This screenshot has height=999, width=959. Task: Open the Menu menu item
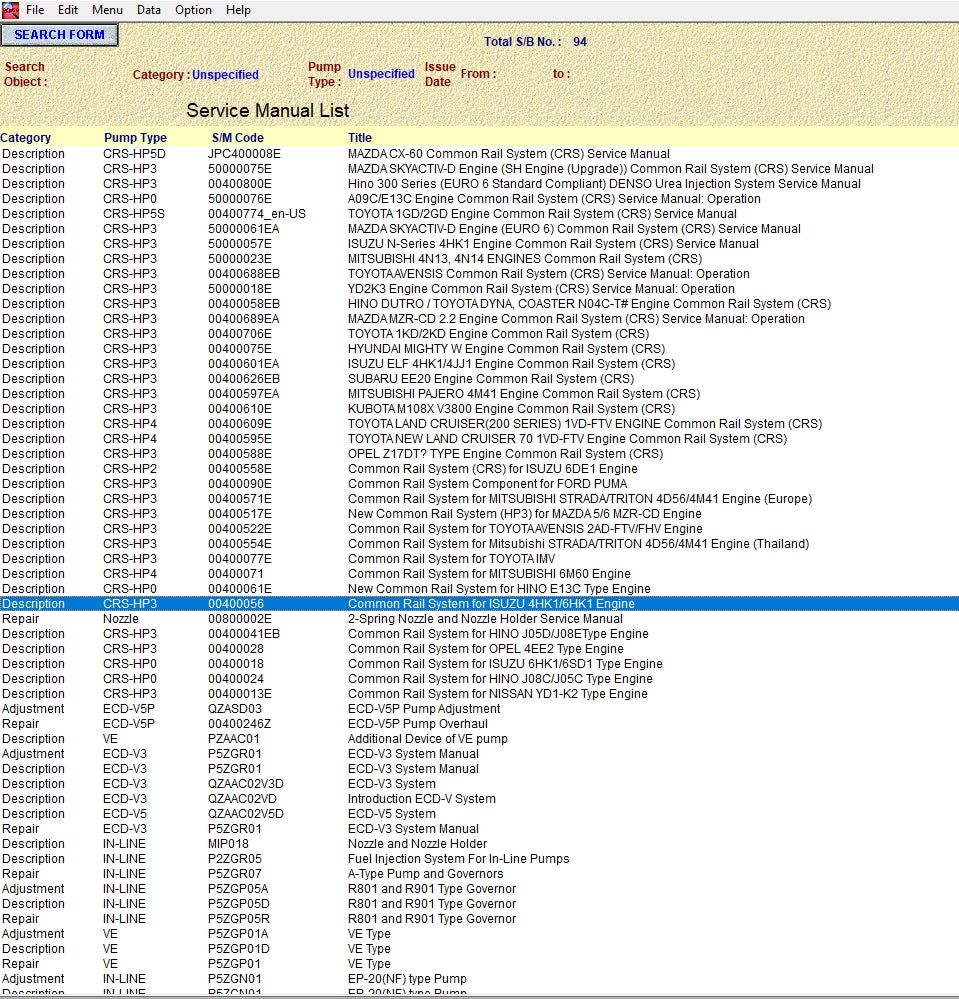pyautogui.click(x=107, y=10)
